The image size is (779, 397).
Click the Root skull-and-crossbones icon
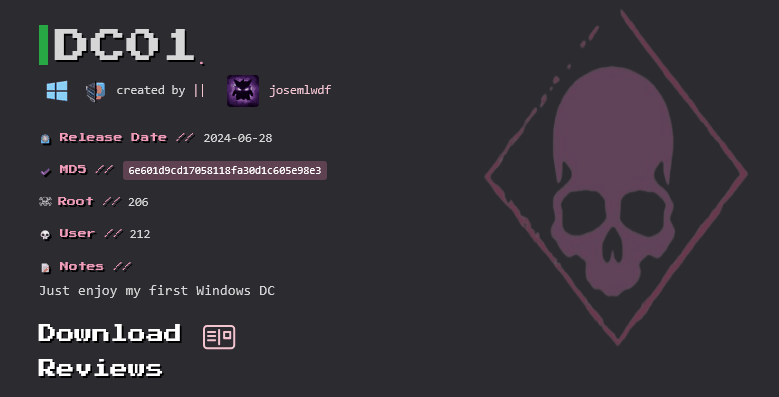tap(45, 202)
